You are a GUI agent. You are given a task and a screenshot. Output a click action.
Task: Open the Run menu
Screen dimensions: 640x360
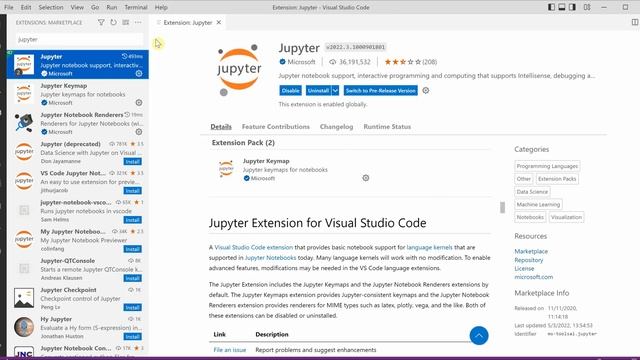[111, 7]
